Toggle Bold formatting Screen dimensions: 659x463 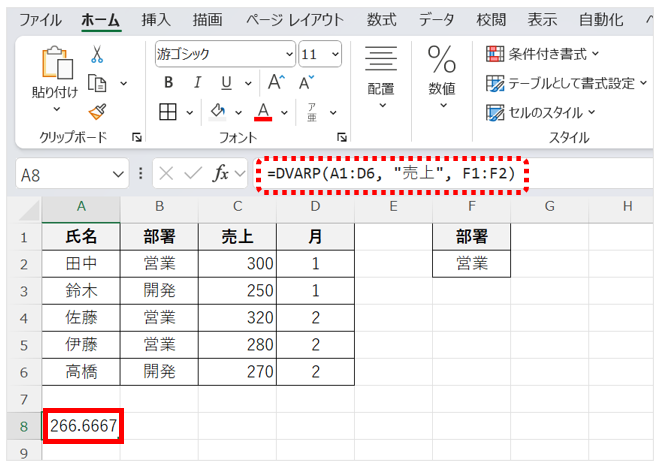click(168, 83)
